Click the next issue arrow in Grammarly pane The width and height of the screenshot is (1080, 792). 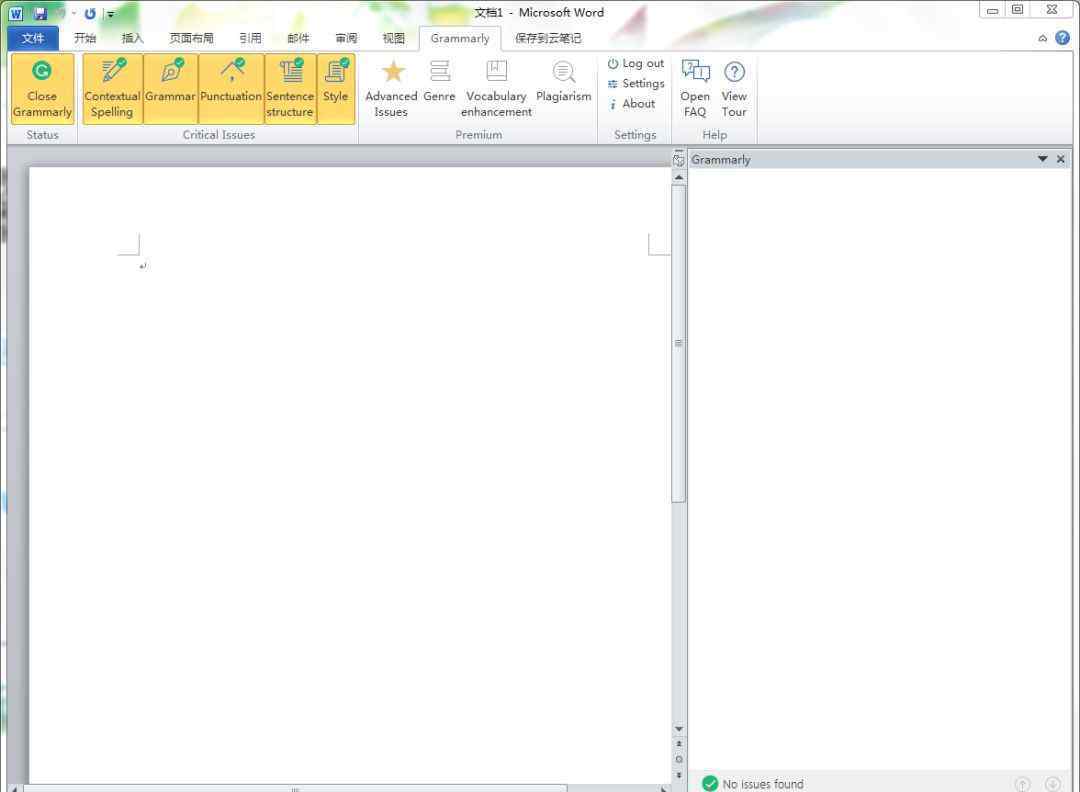point(1052,784)
